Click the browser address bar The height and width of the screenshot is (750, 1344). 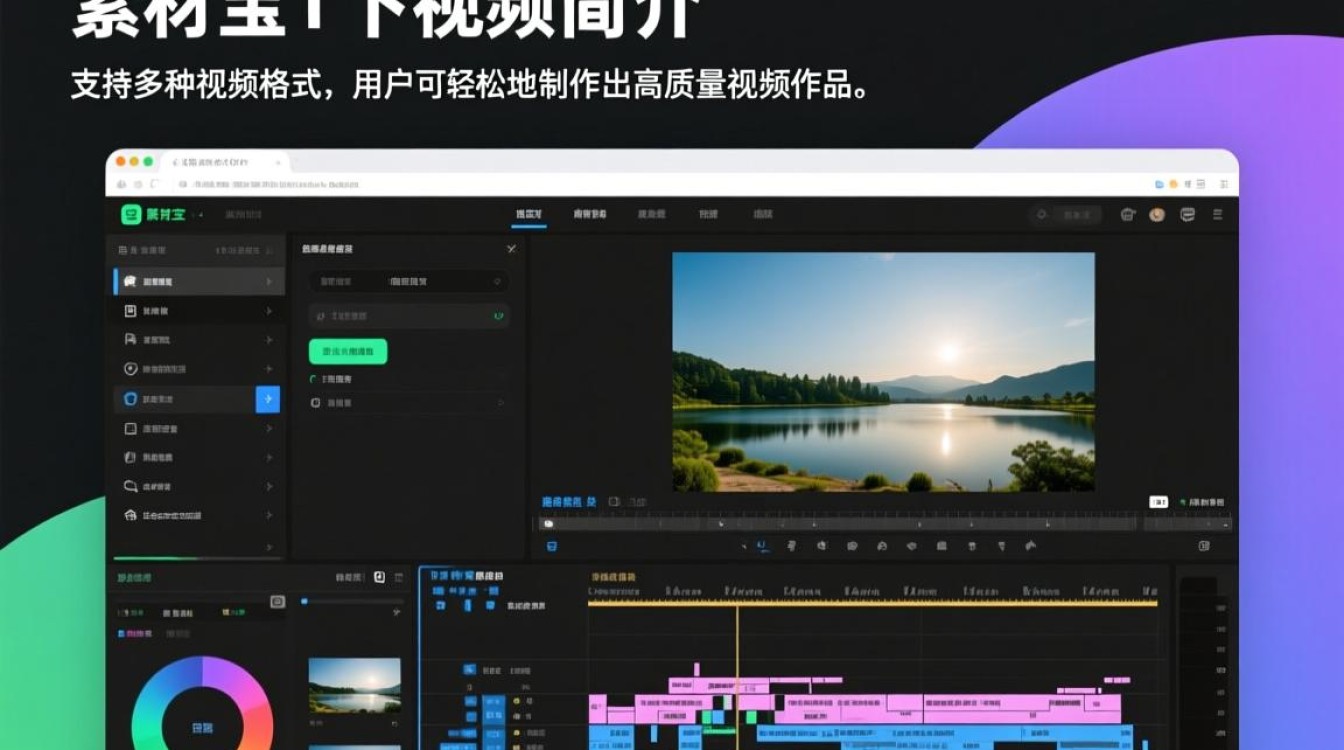pyautogui.click(x=660, y=184)
